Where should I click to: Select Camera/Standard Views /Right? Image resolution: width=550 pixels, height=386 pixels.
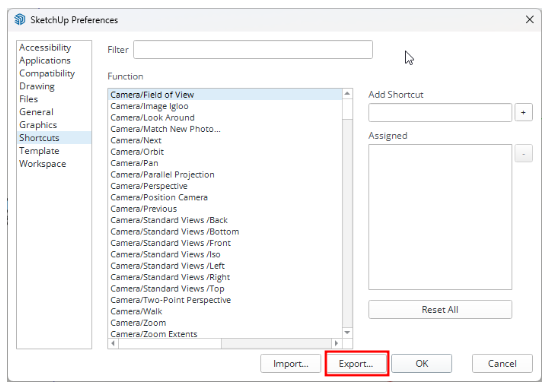[x=225, y=277]
